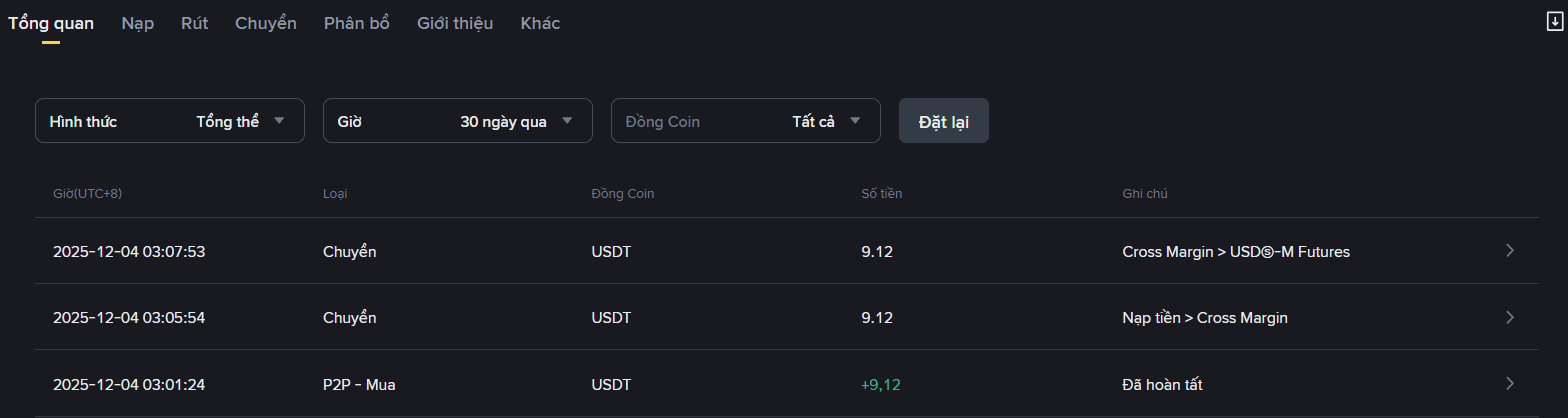Click the Số tiền column header

(x=881, y=193)
